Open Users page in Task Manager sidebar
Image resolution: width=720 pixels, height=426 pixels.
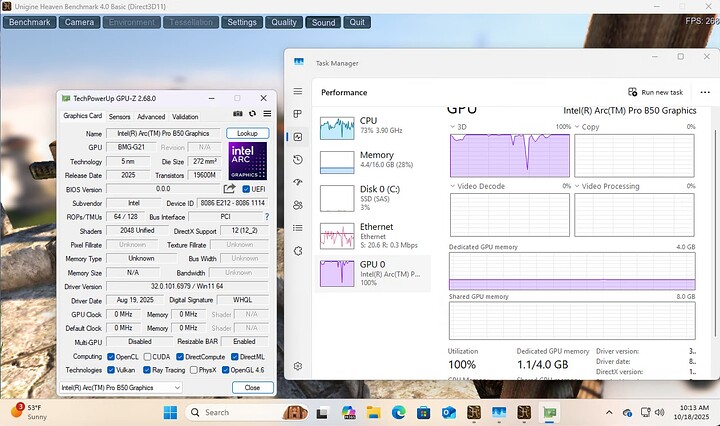click(298, 205)
